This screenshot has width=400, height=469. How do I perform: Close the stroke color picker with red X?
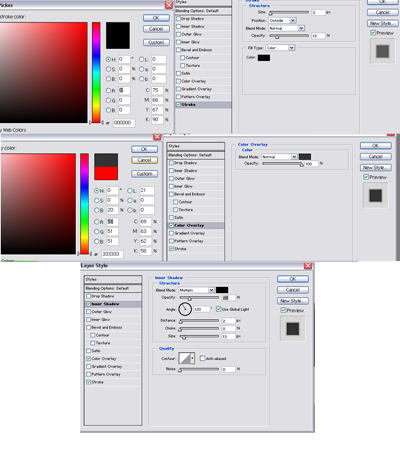[x=169, y=5]
